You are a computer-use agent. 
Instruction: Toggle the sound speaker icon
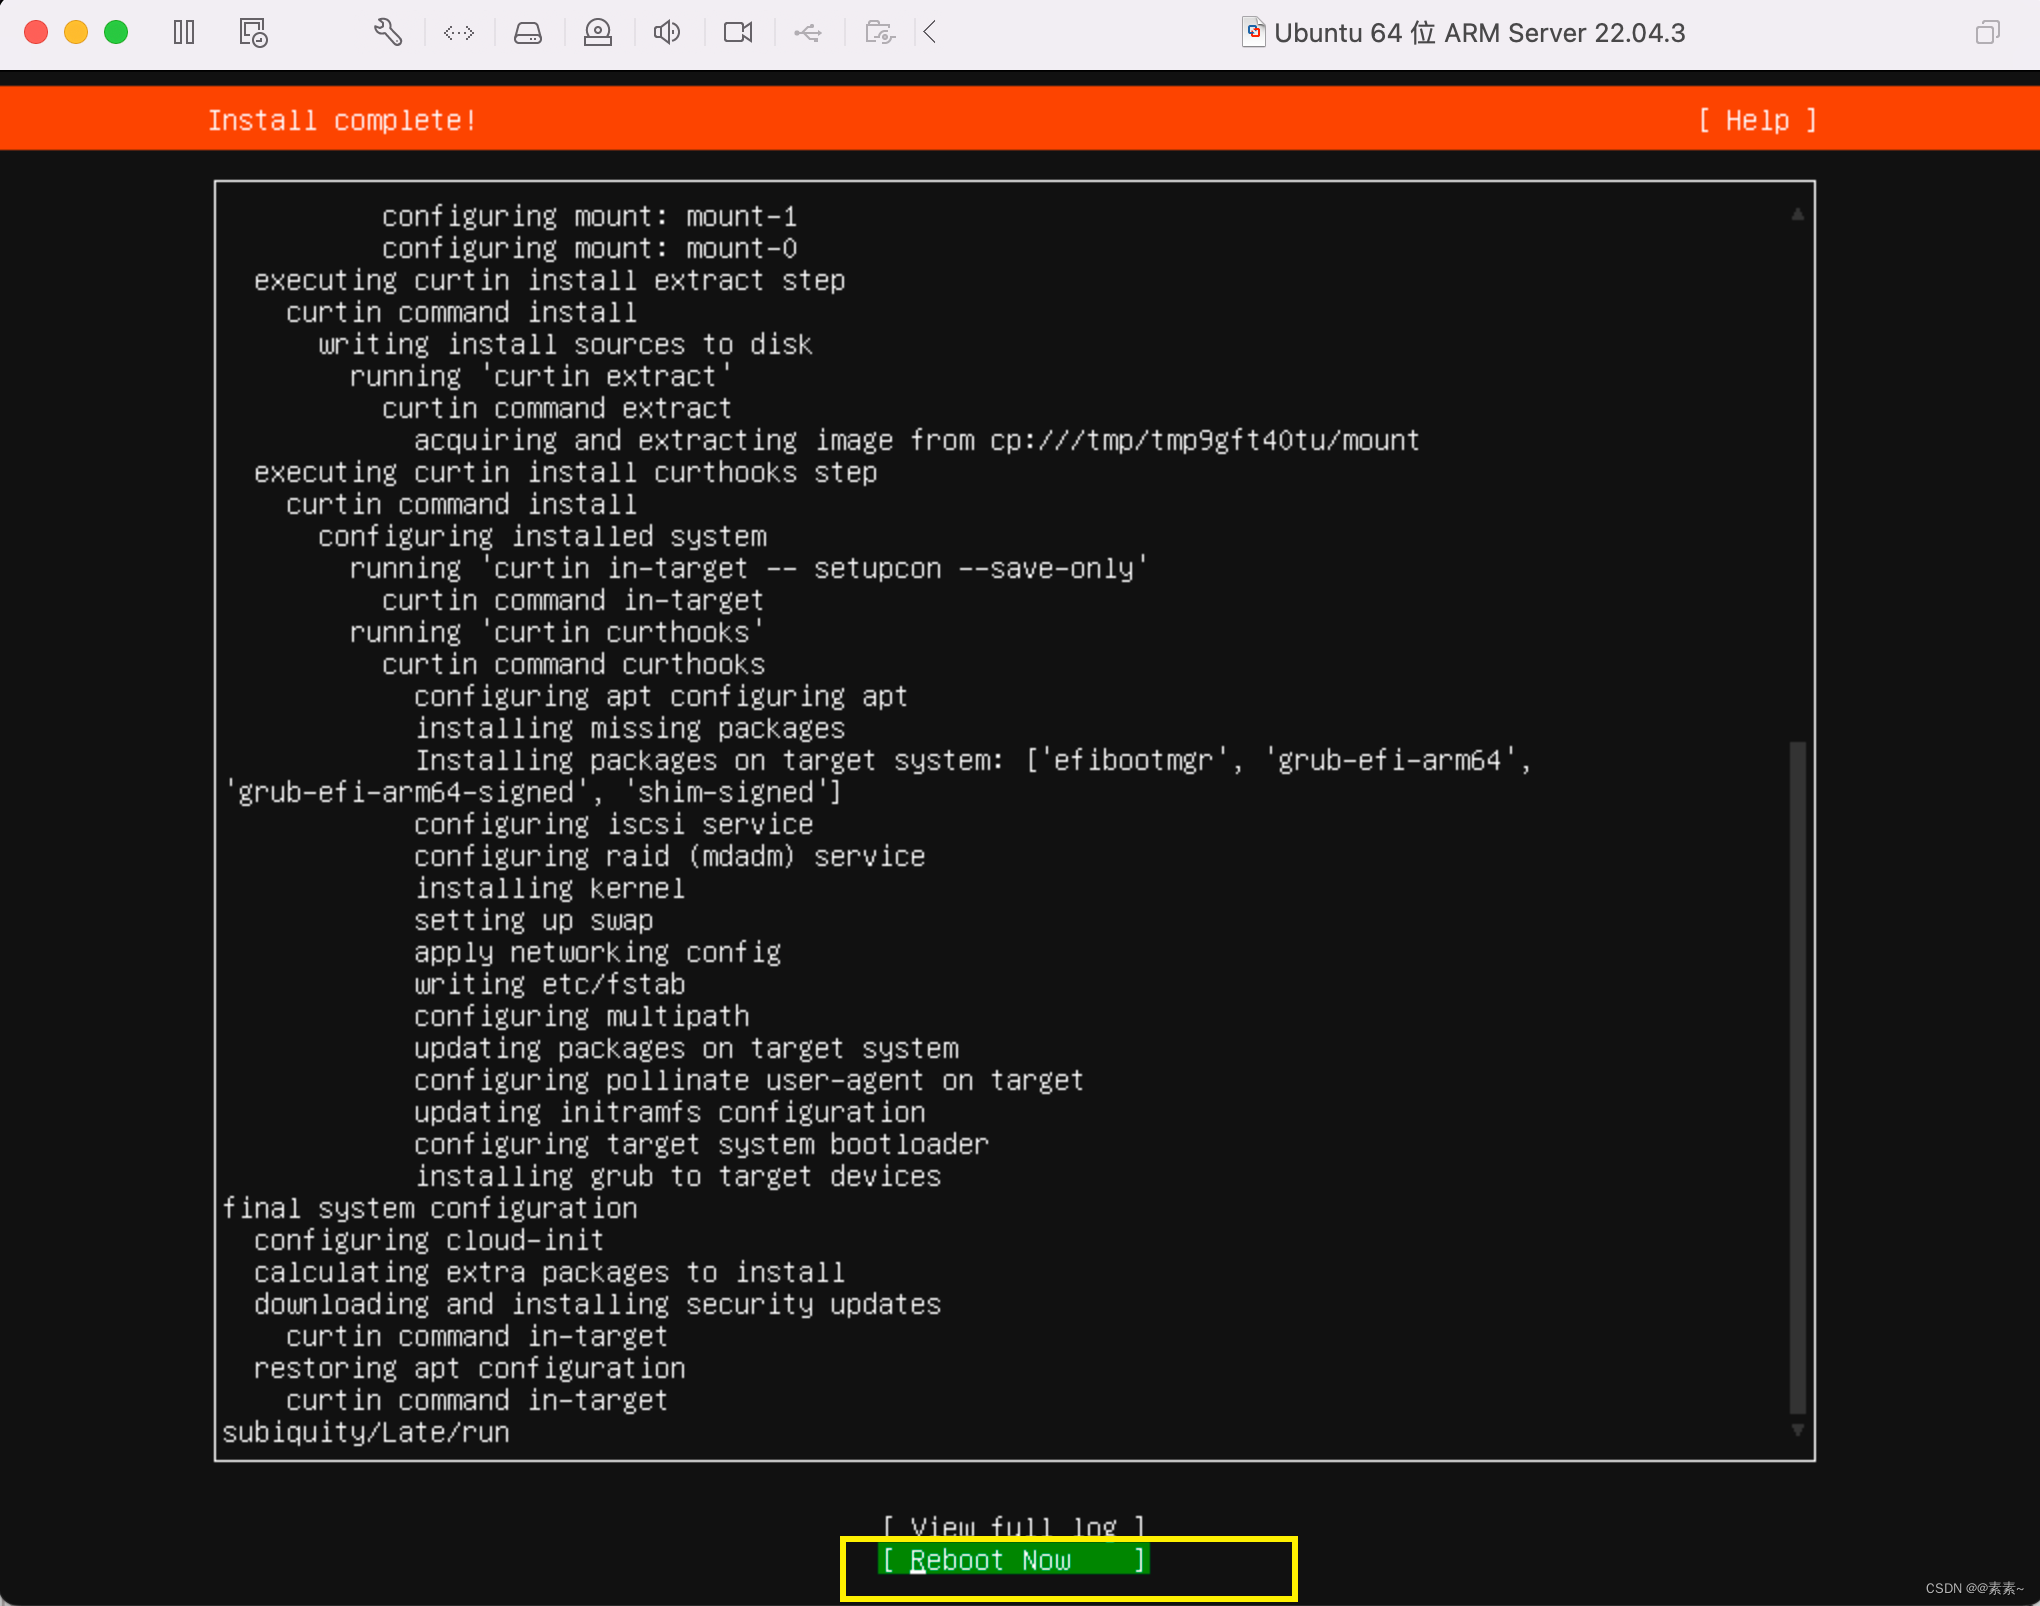(x=667, y=33)
